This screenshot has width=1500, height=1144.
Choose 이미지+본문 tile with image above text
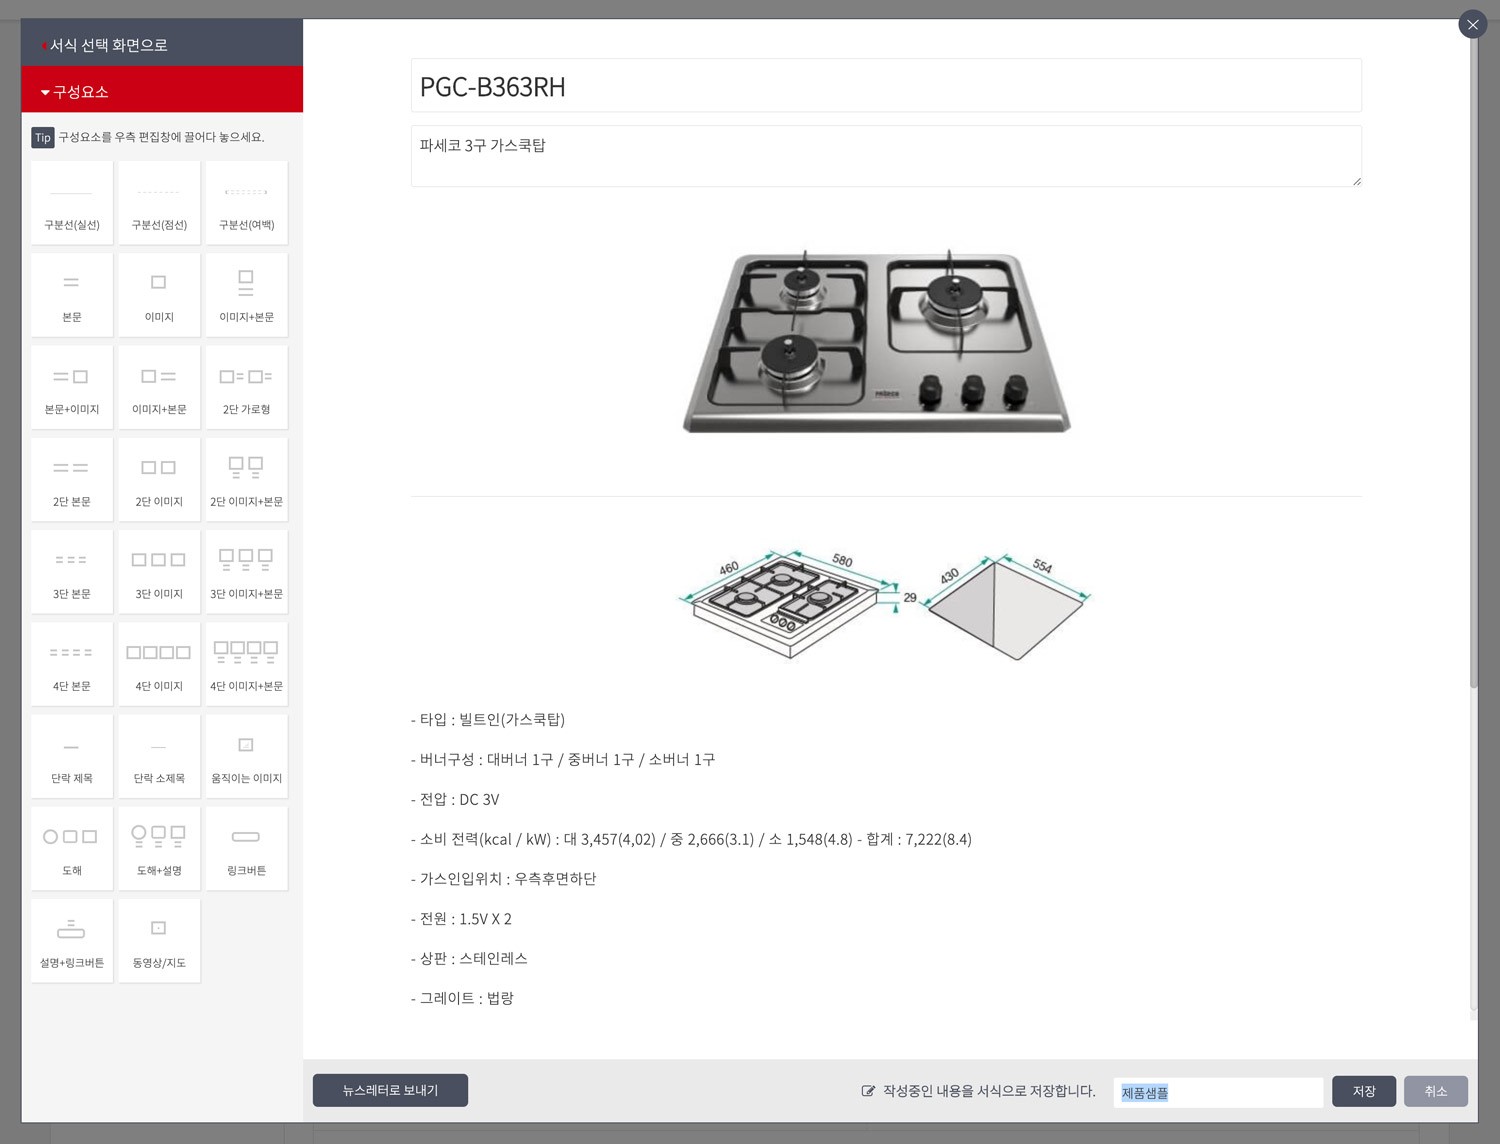pyautogui.click(x=247, y=295)
